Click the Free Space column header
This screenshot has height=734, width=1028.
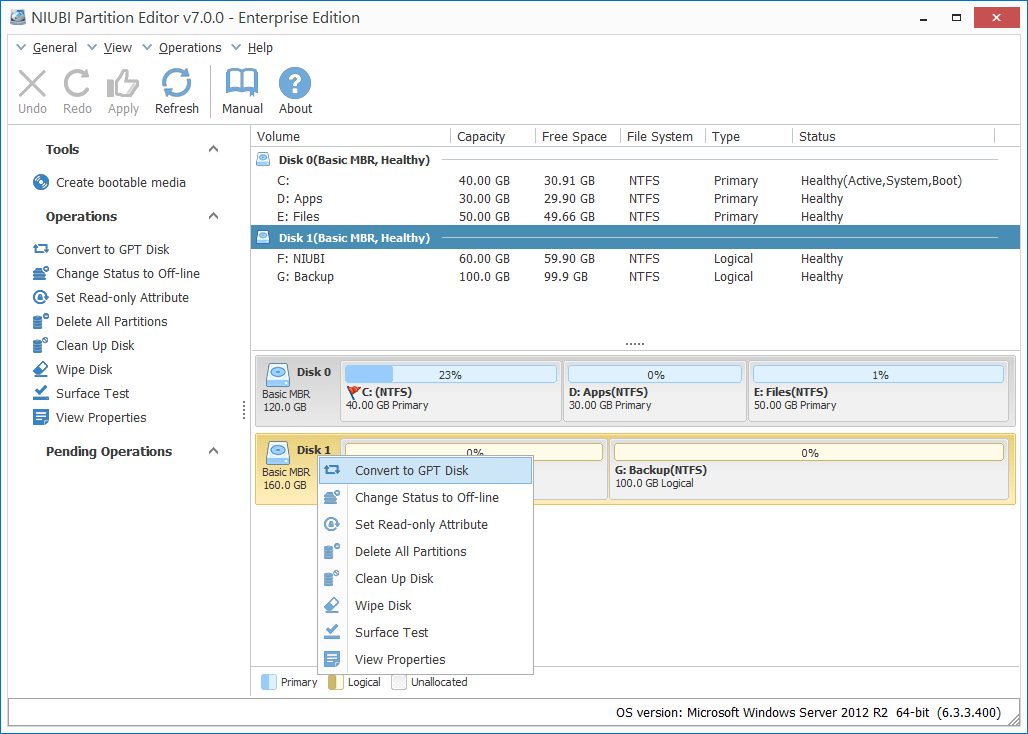[x=578, y=136]
